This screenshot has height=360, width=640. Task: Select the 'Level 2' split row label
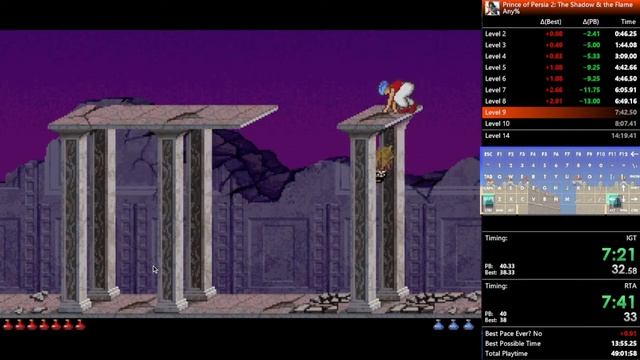[x=496, y=34]
